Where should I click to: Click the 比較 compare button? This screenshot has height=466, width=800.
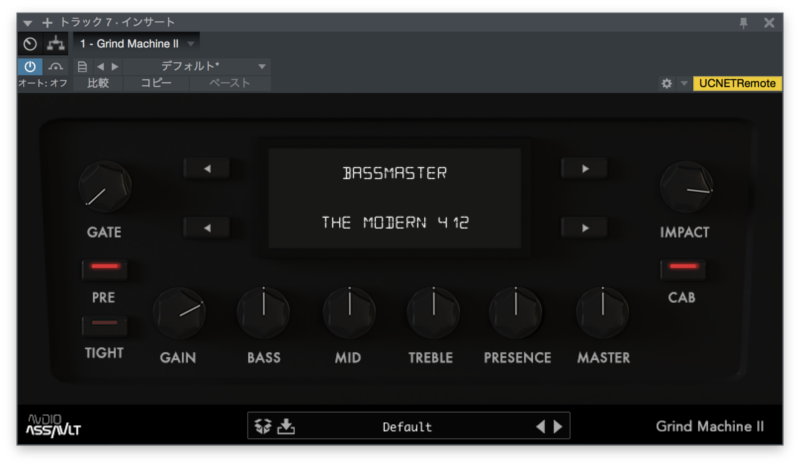pyautogui.click(x=98, y=83)
